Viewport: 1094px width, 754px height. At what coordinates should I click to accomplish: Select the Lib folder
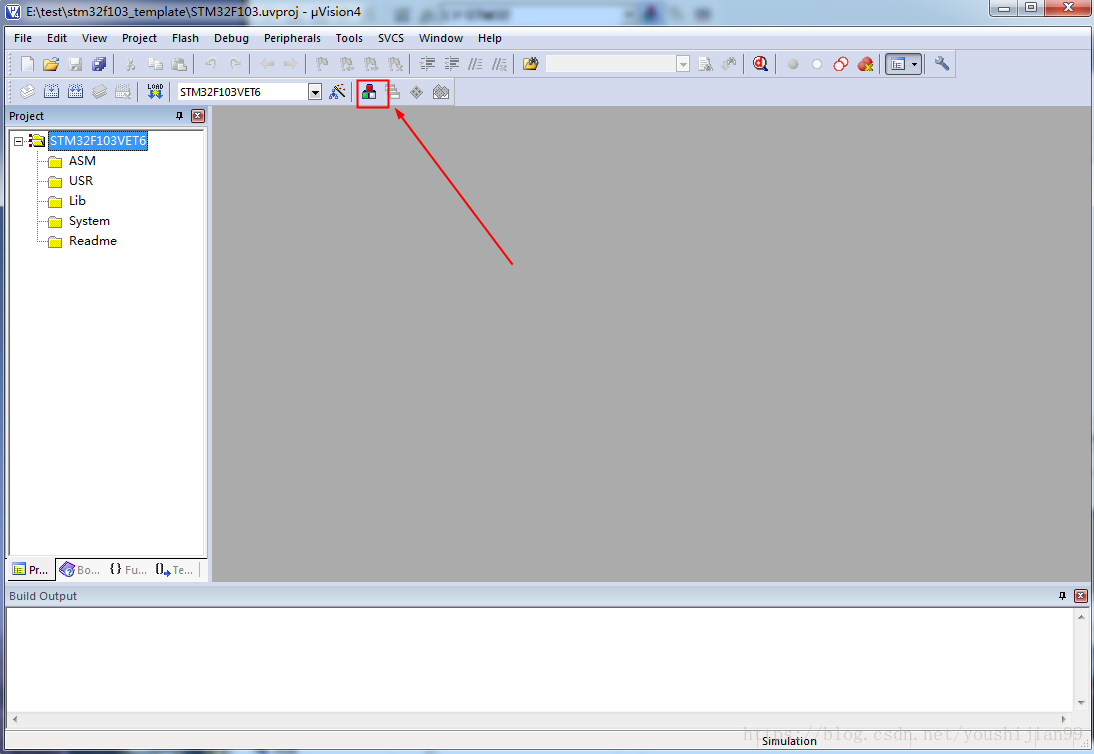tap(77, 201)
